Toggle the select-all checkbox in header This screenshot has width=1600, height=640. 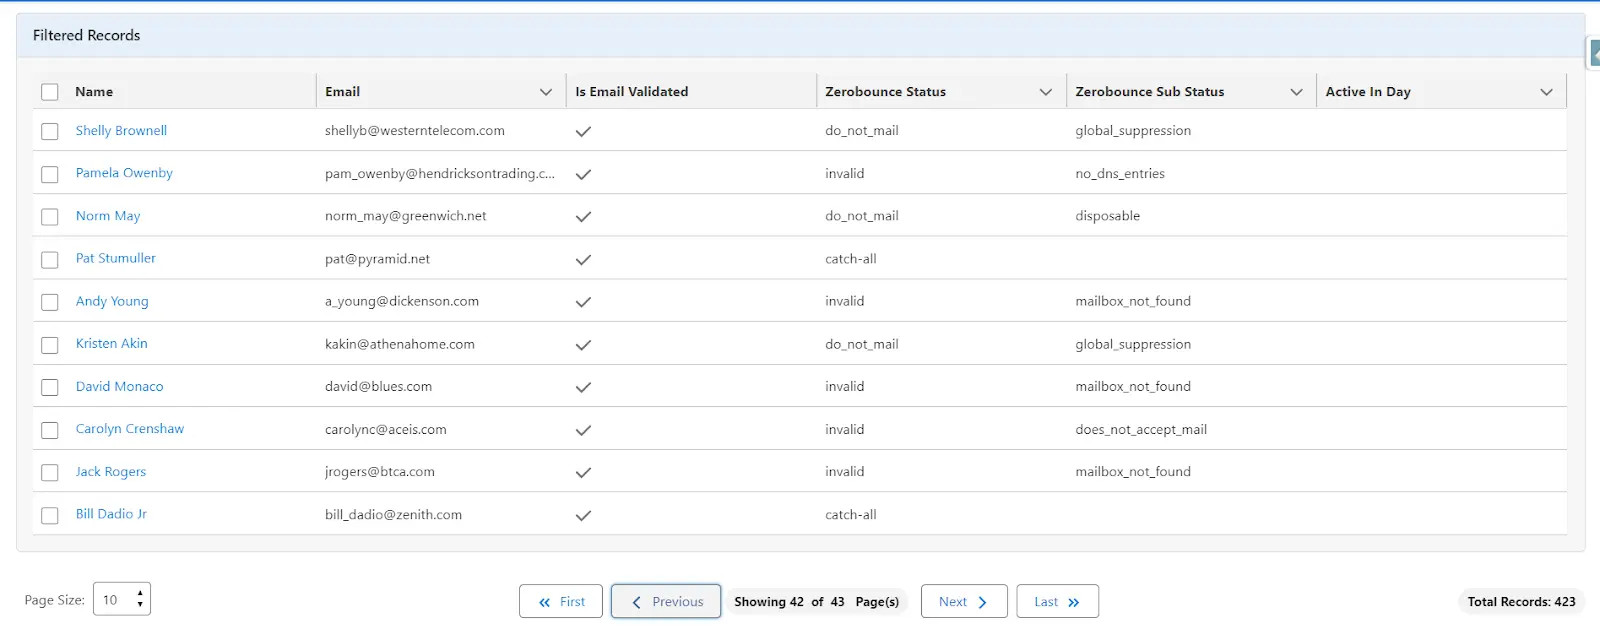tap(50, 92)
